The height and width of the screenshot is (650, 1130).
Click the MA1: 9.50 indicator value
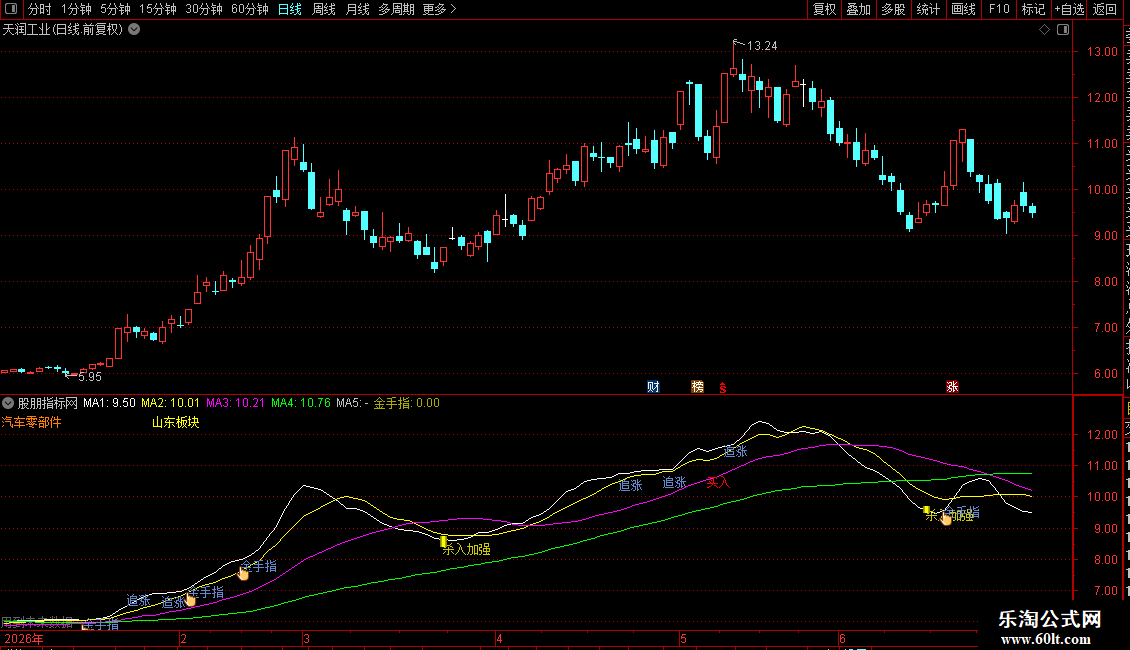(x=109, y=403)
